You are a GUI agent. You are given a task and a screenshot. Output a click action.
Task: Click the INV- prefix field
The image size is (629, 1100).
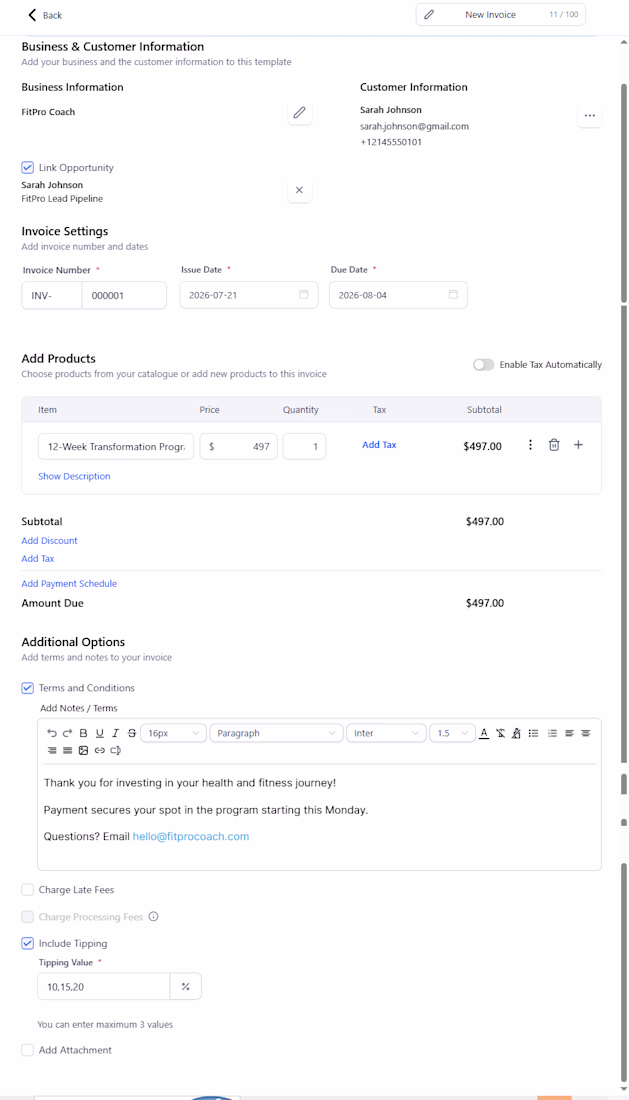(52, 295)
